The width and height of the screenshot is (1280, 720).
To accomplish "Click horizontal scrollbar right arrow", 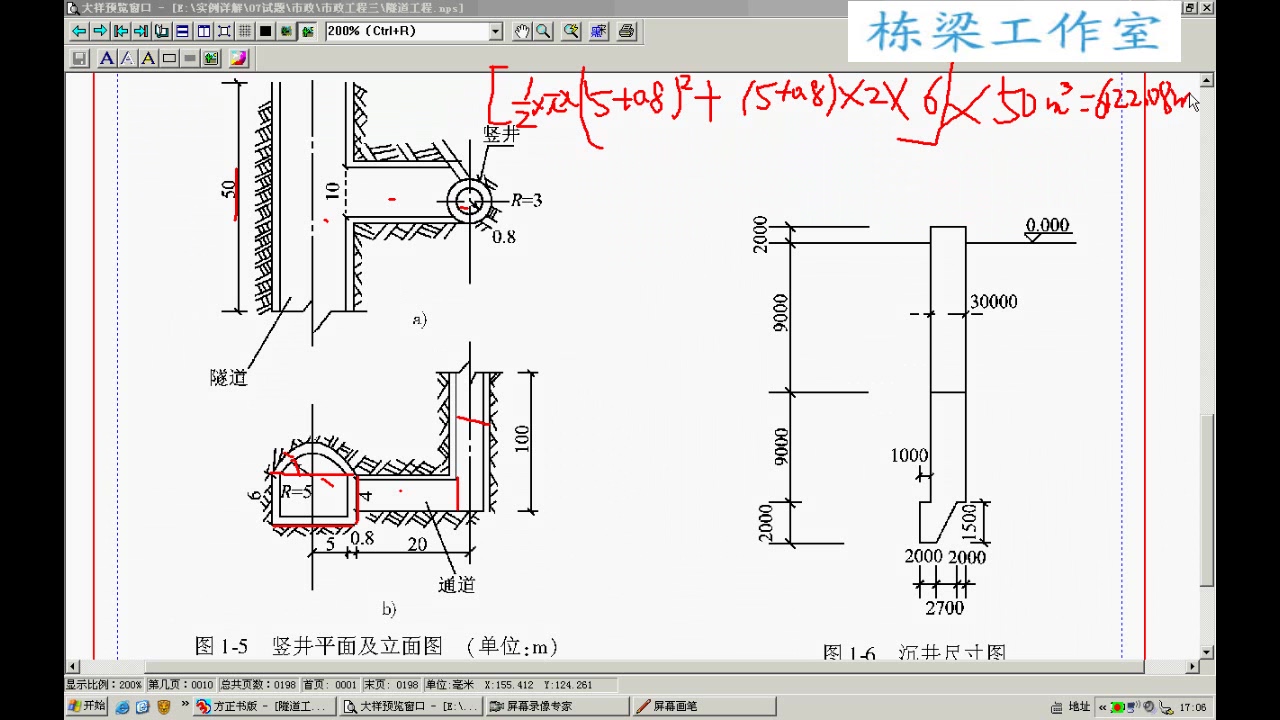I will pyautogui.click(x=1192, y=667).
